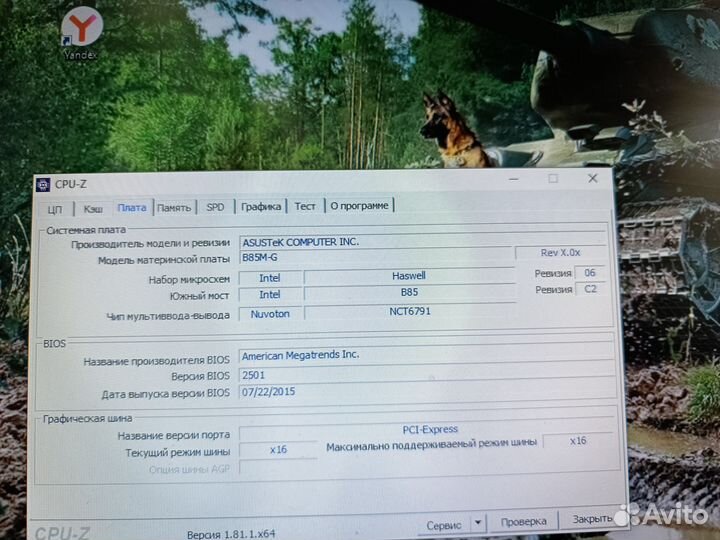Click the Nuvoton chip vendor value
Screen dimensions: 720x540
click(x=270, y=314)
